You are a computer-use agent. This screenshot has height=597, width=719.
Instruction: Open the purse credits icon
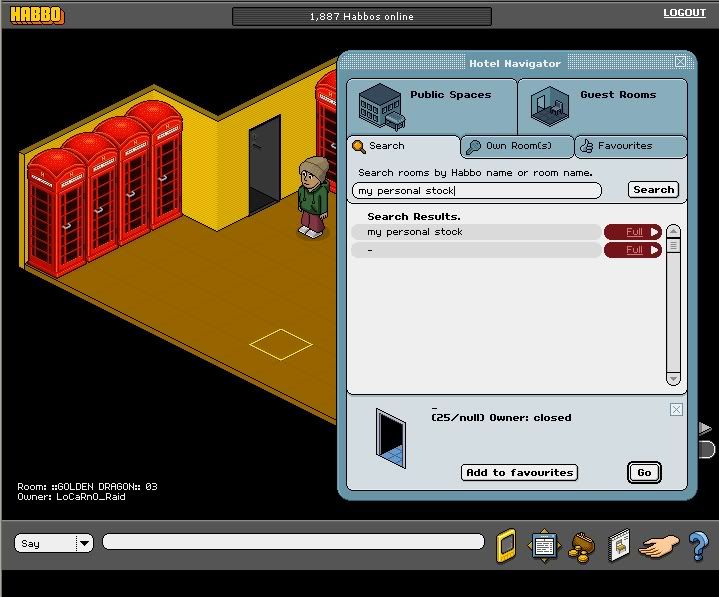(581, 545)
